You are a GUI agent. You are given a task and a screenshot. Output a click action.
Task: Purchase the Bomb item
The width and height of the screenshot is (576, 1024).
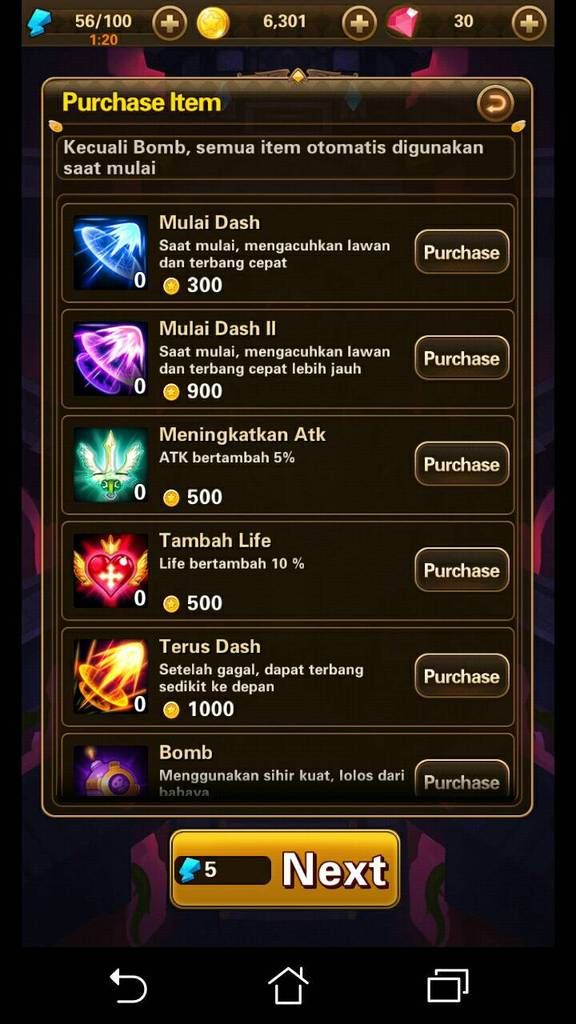coord(462,778)
